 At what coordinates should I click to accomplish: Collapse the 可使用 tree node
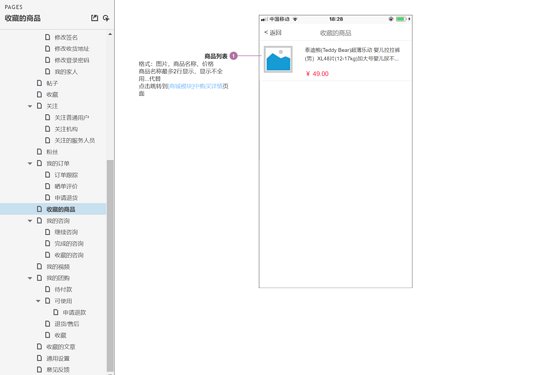click(x=38, y=301)
